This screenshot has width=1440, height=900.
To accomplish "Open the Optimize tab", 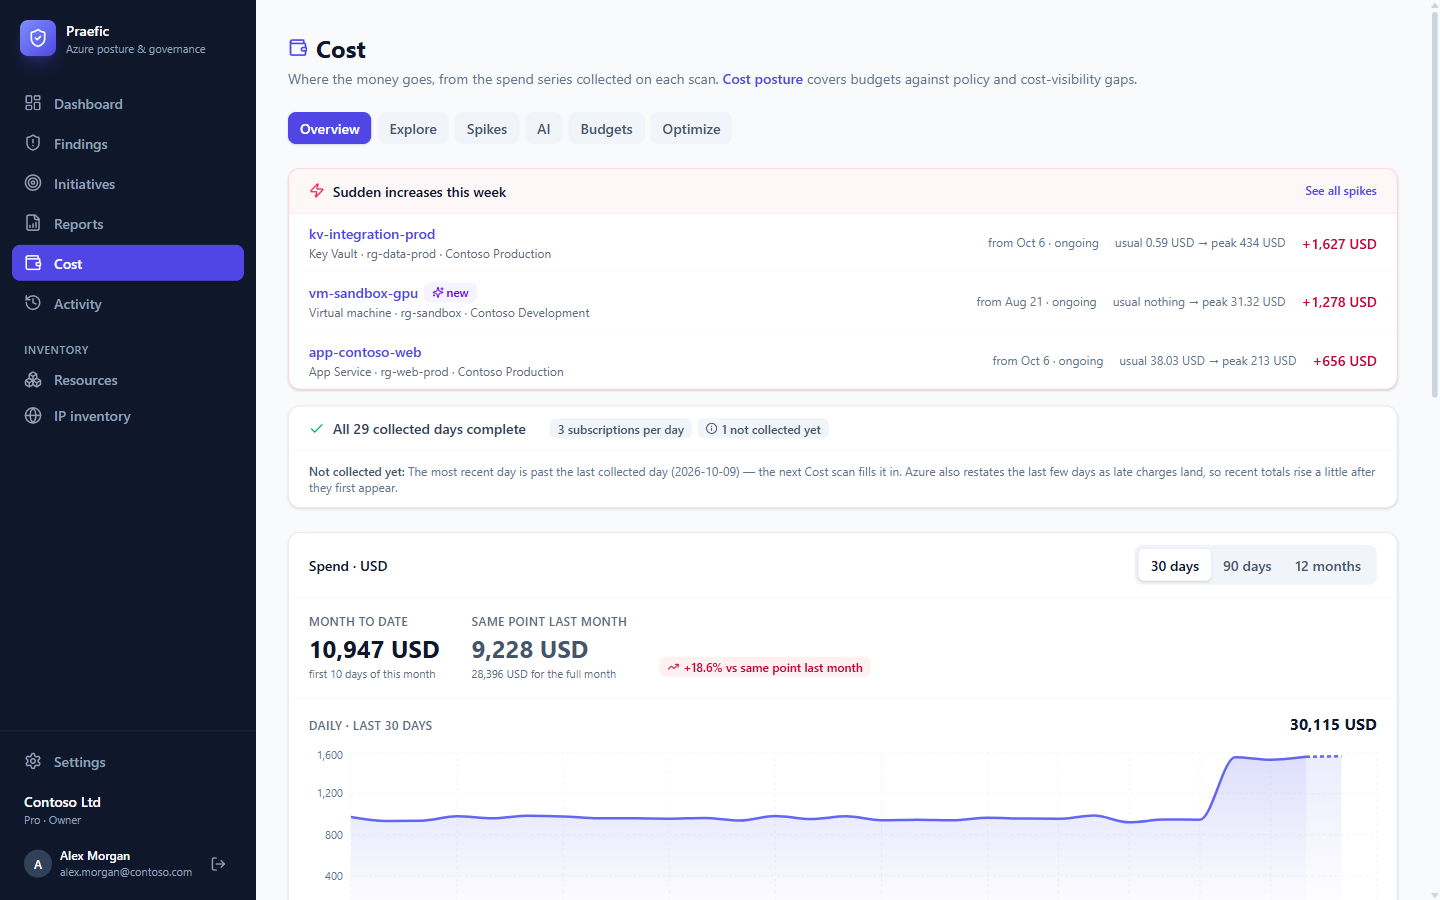I will (x=691, y=129).
